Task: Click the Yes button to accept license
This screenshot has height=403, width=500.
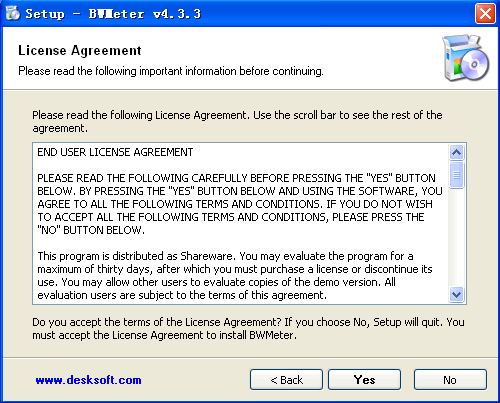Action: 364,379
